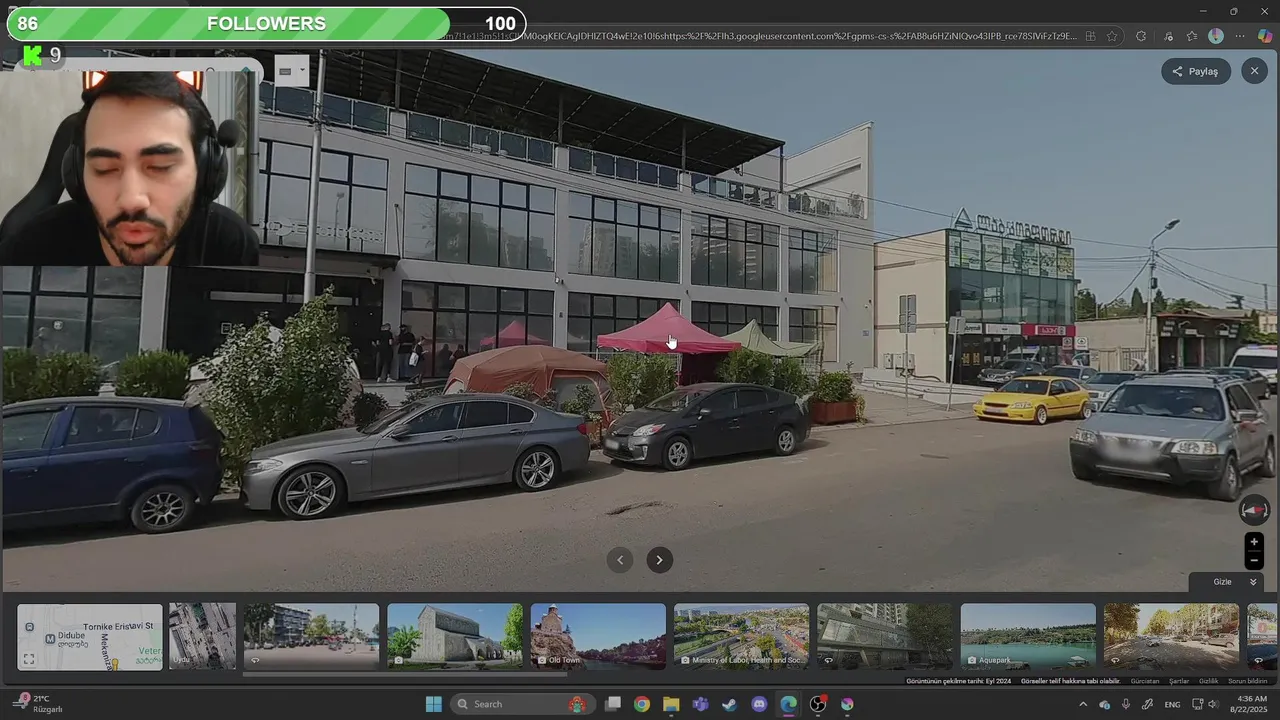1280x720 pixels.
Task: Switch the ENG input language
Action: [x=1172, y=704]
